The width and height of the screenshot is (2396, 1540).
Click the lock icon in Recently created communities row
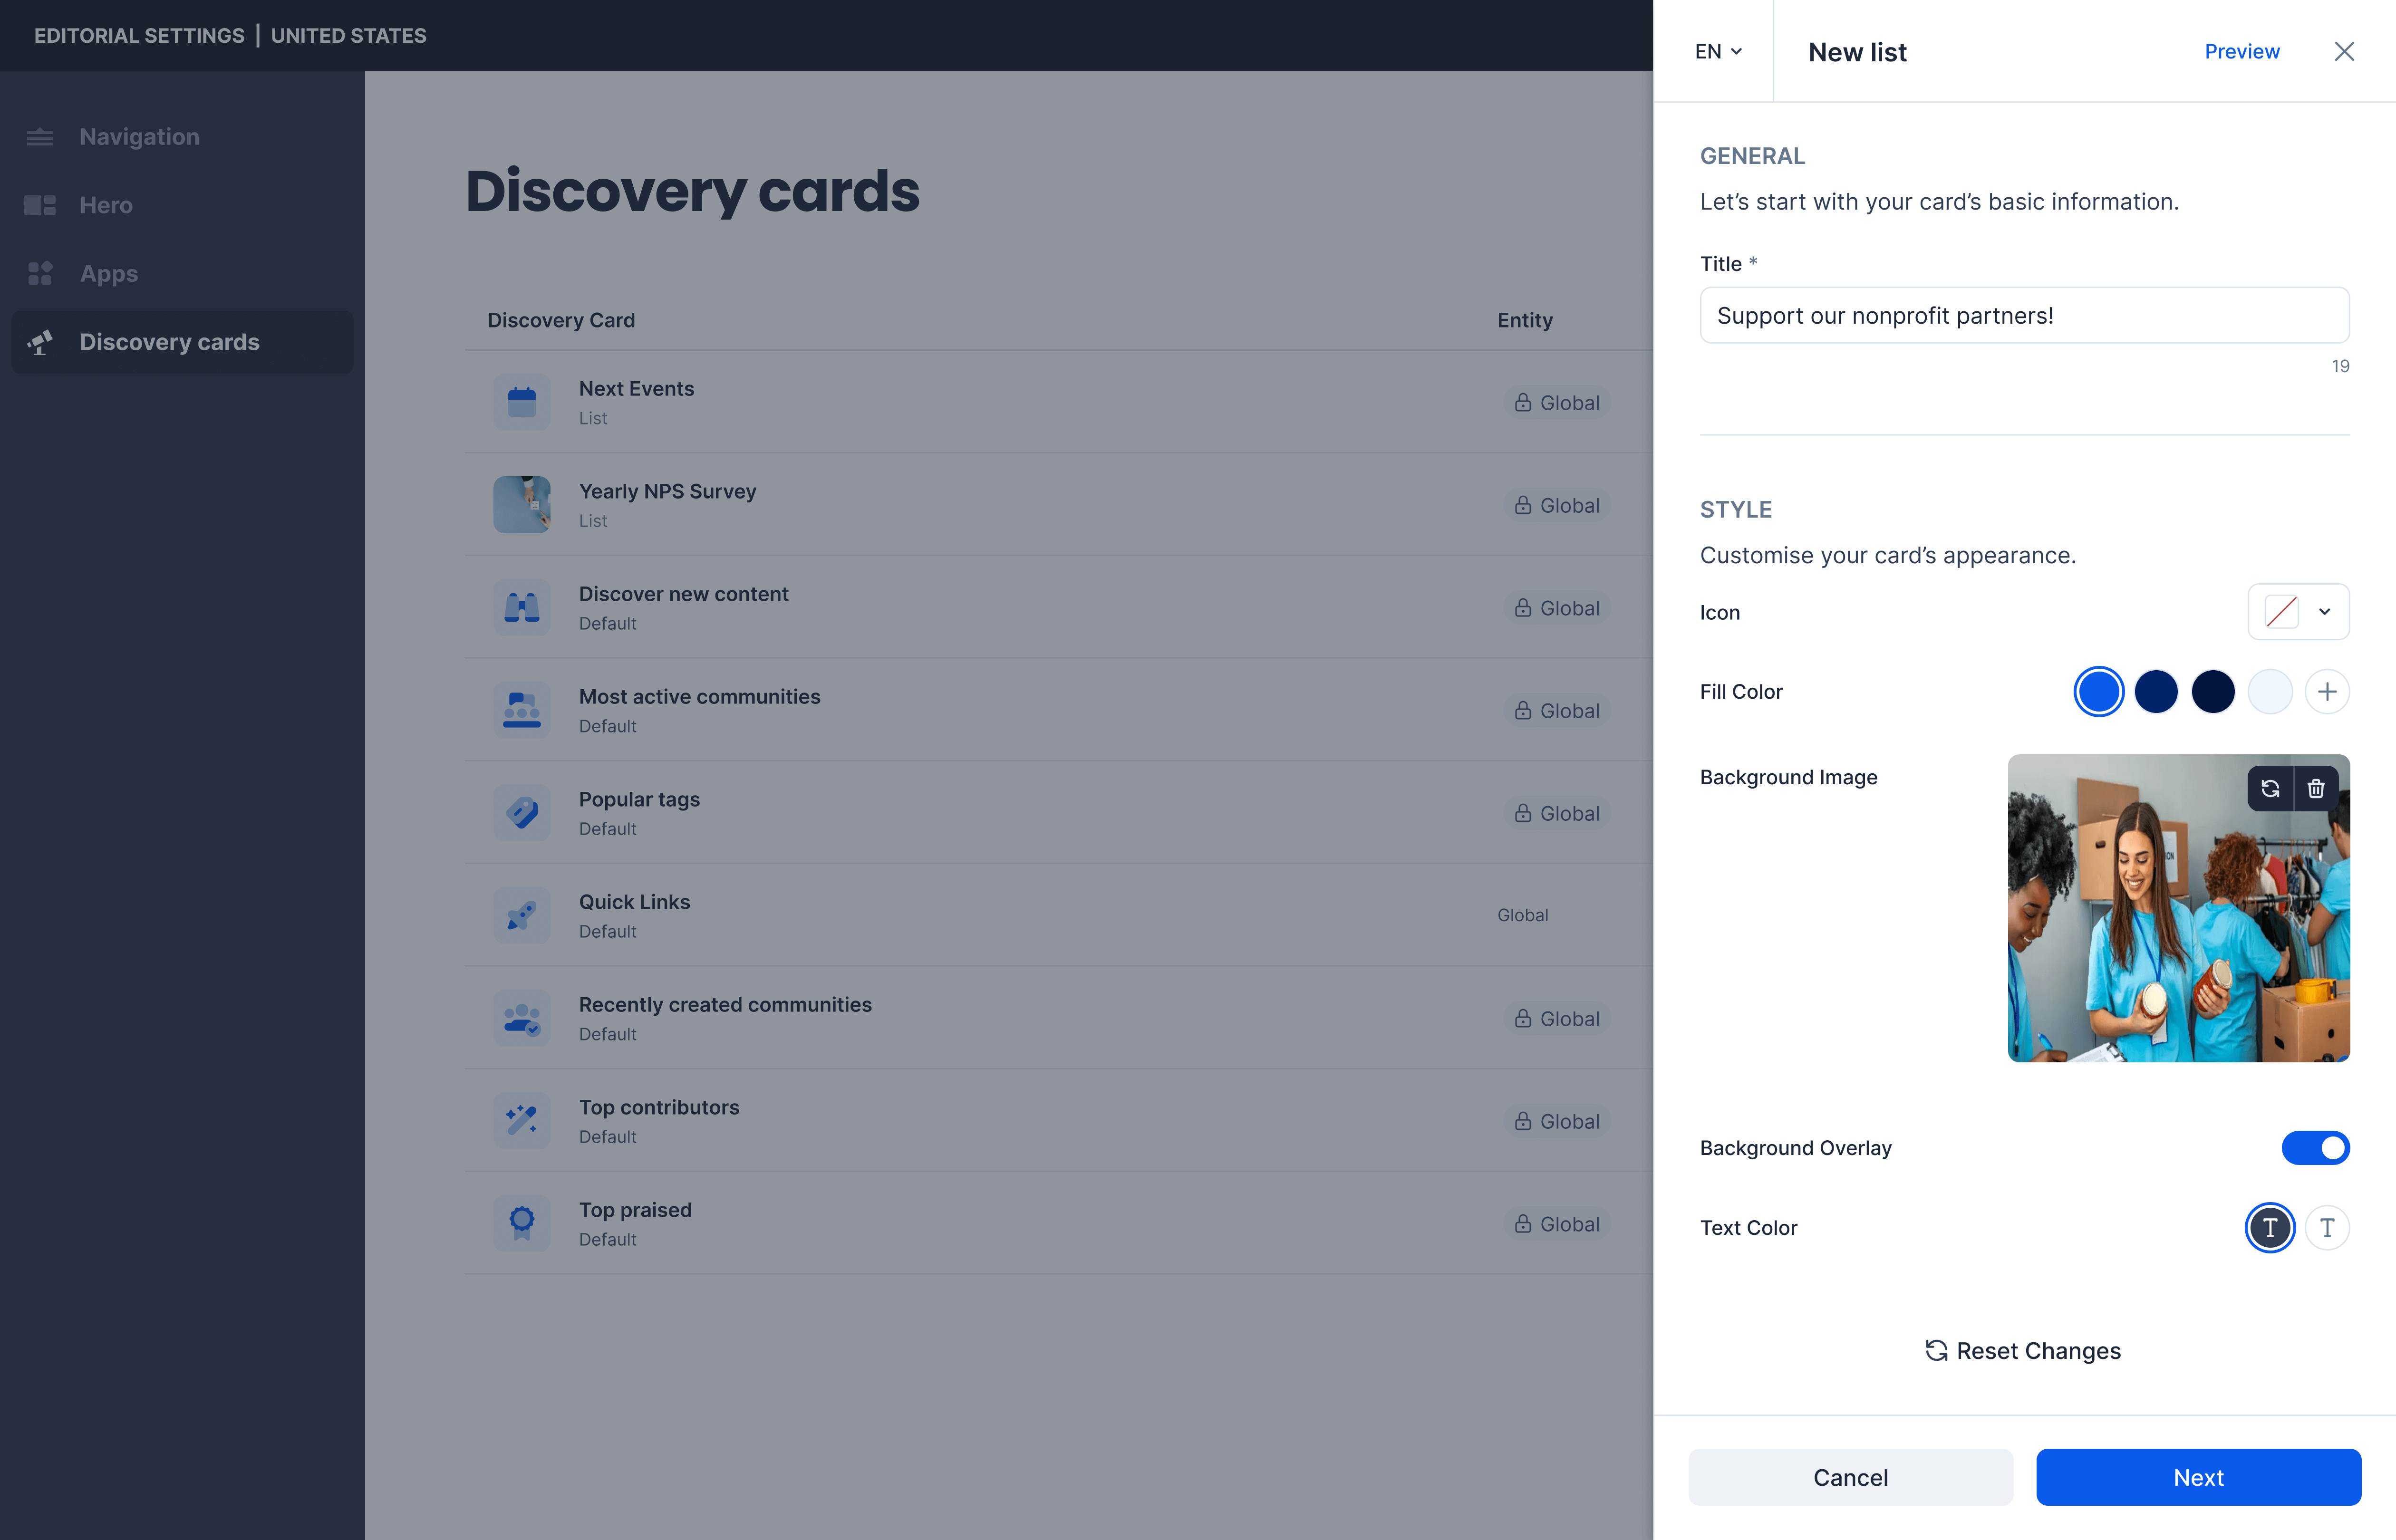(1523, 1018)
